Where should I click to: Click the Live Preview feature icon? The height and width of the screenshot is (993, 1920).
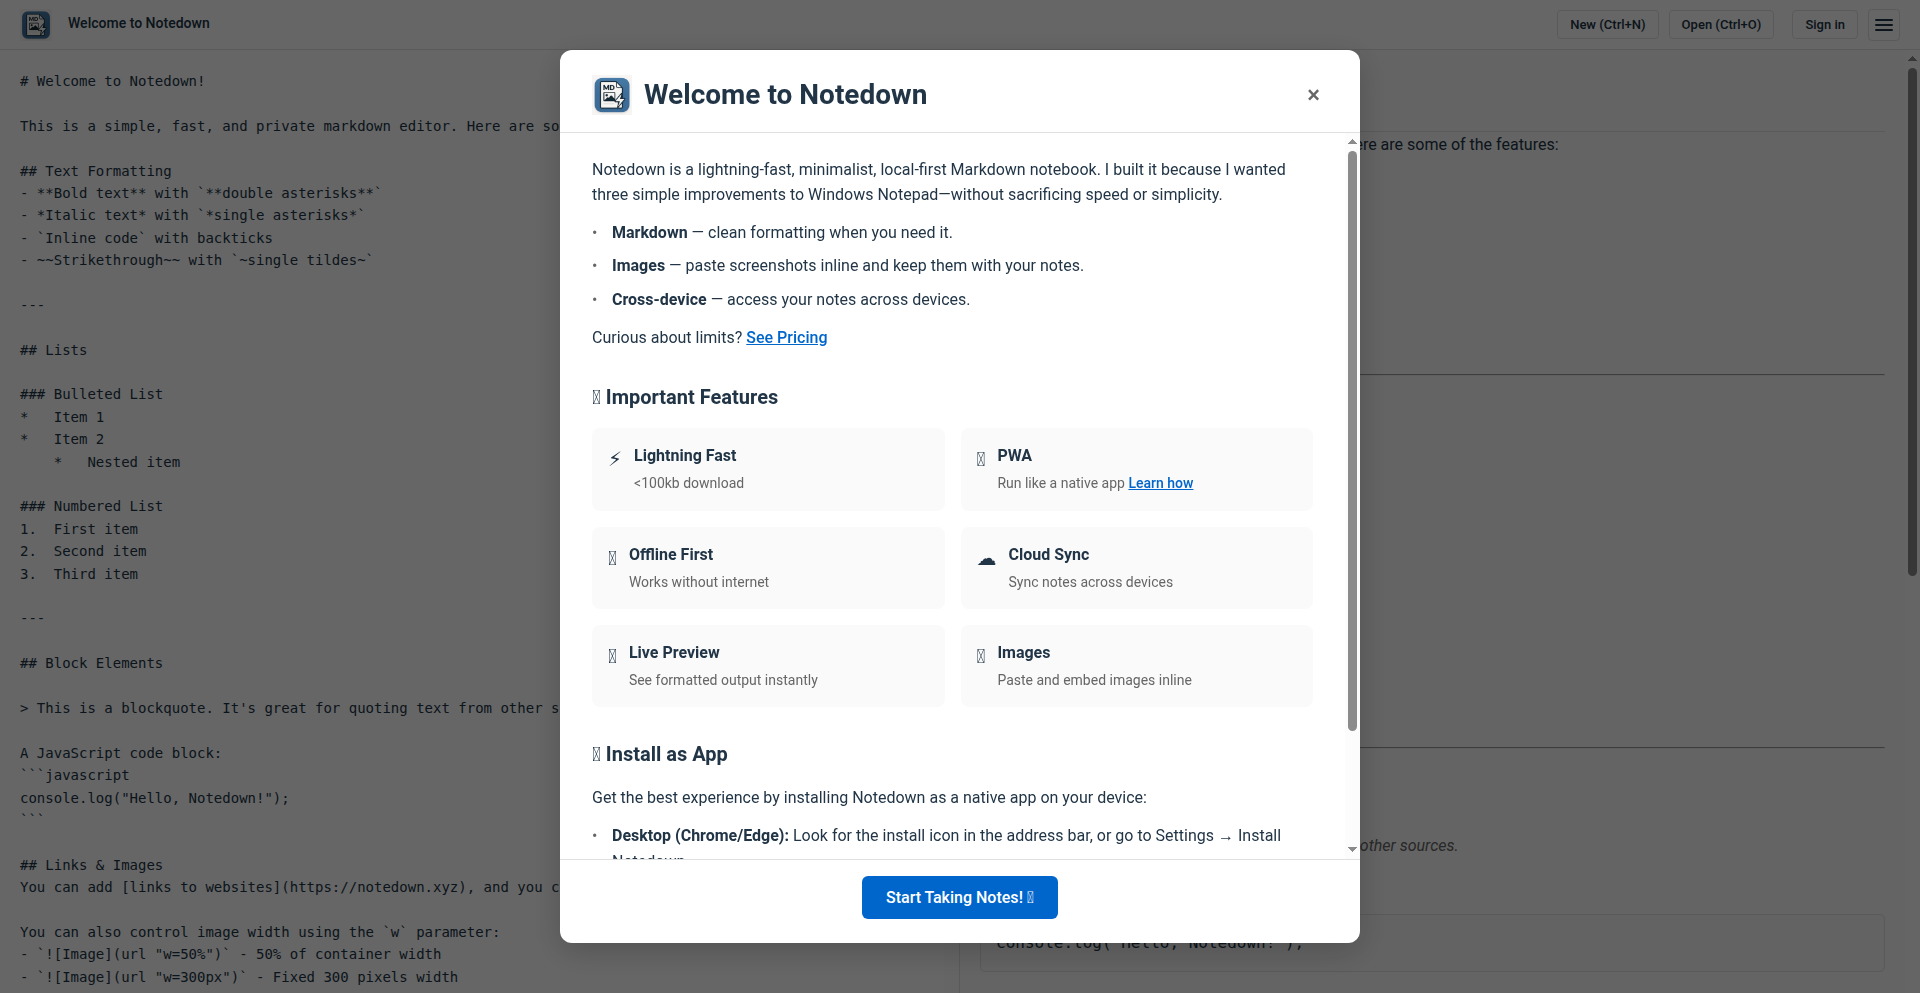point(611,655)
